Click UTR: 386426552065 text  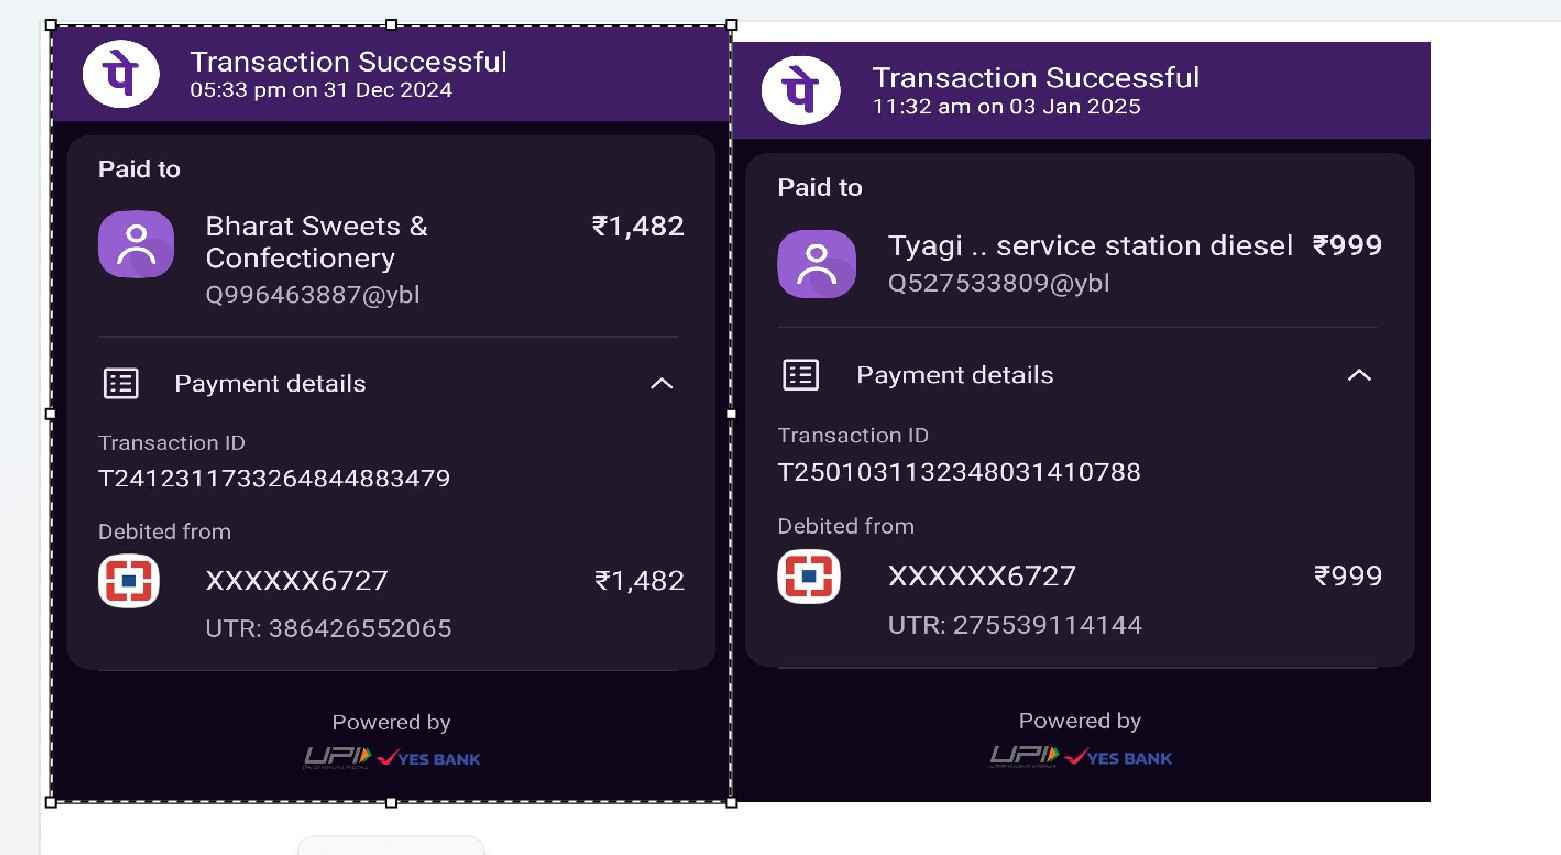(x=328, y=628)
